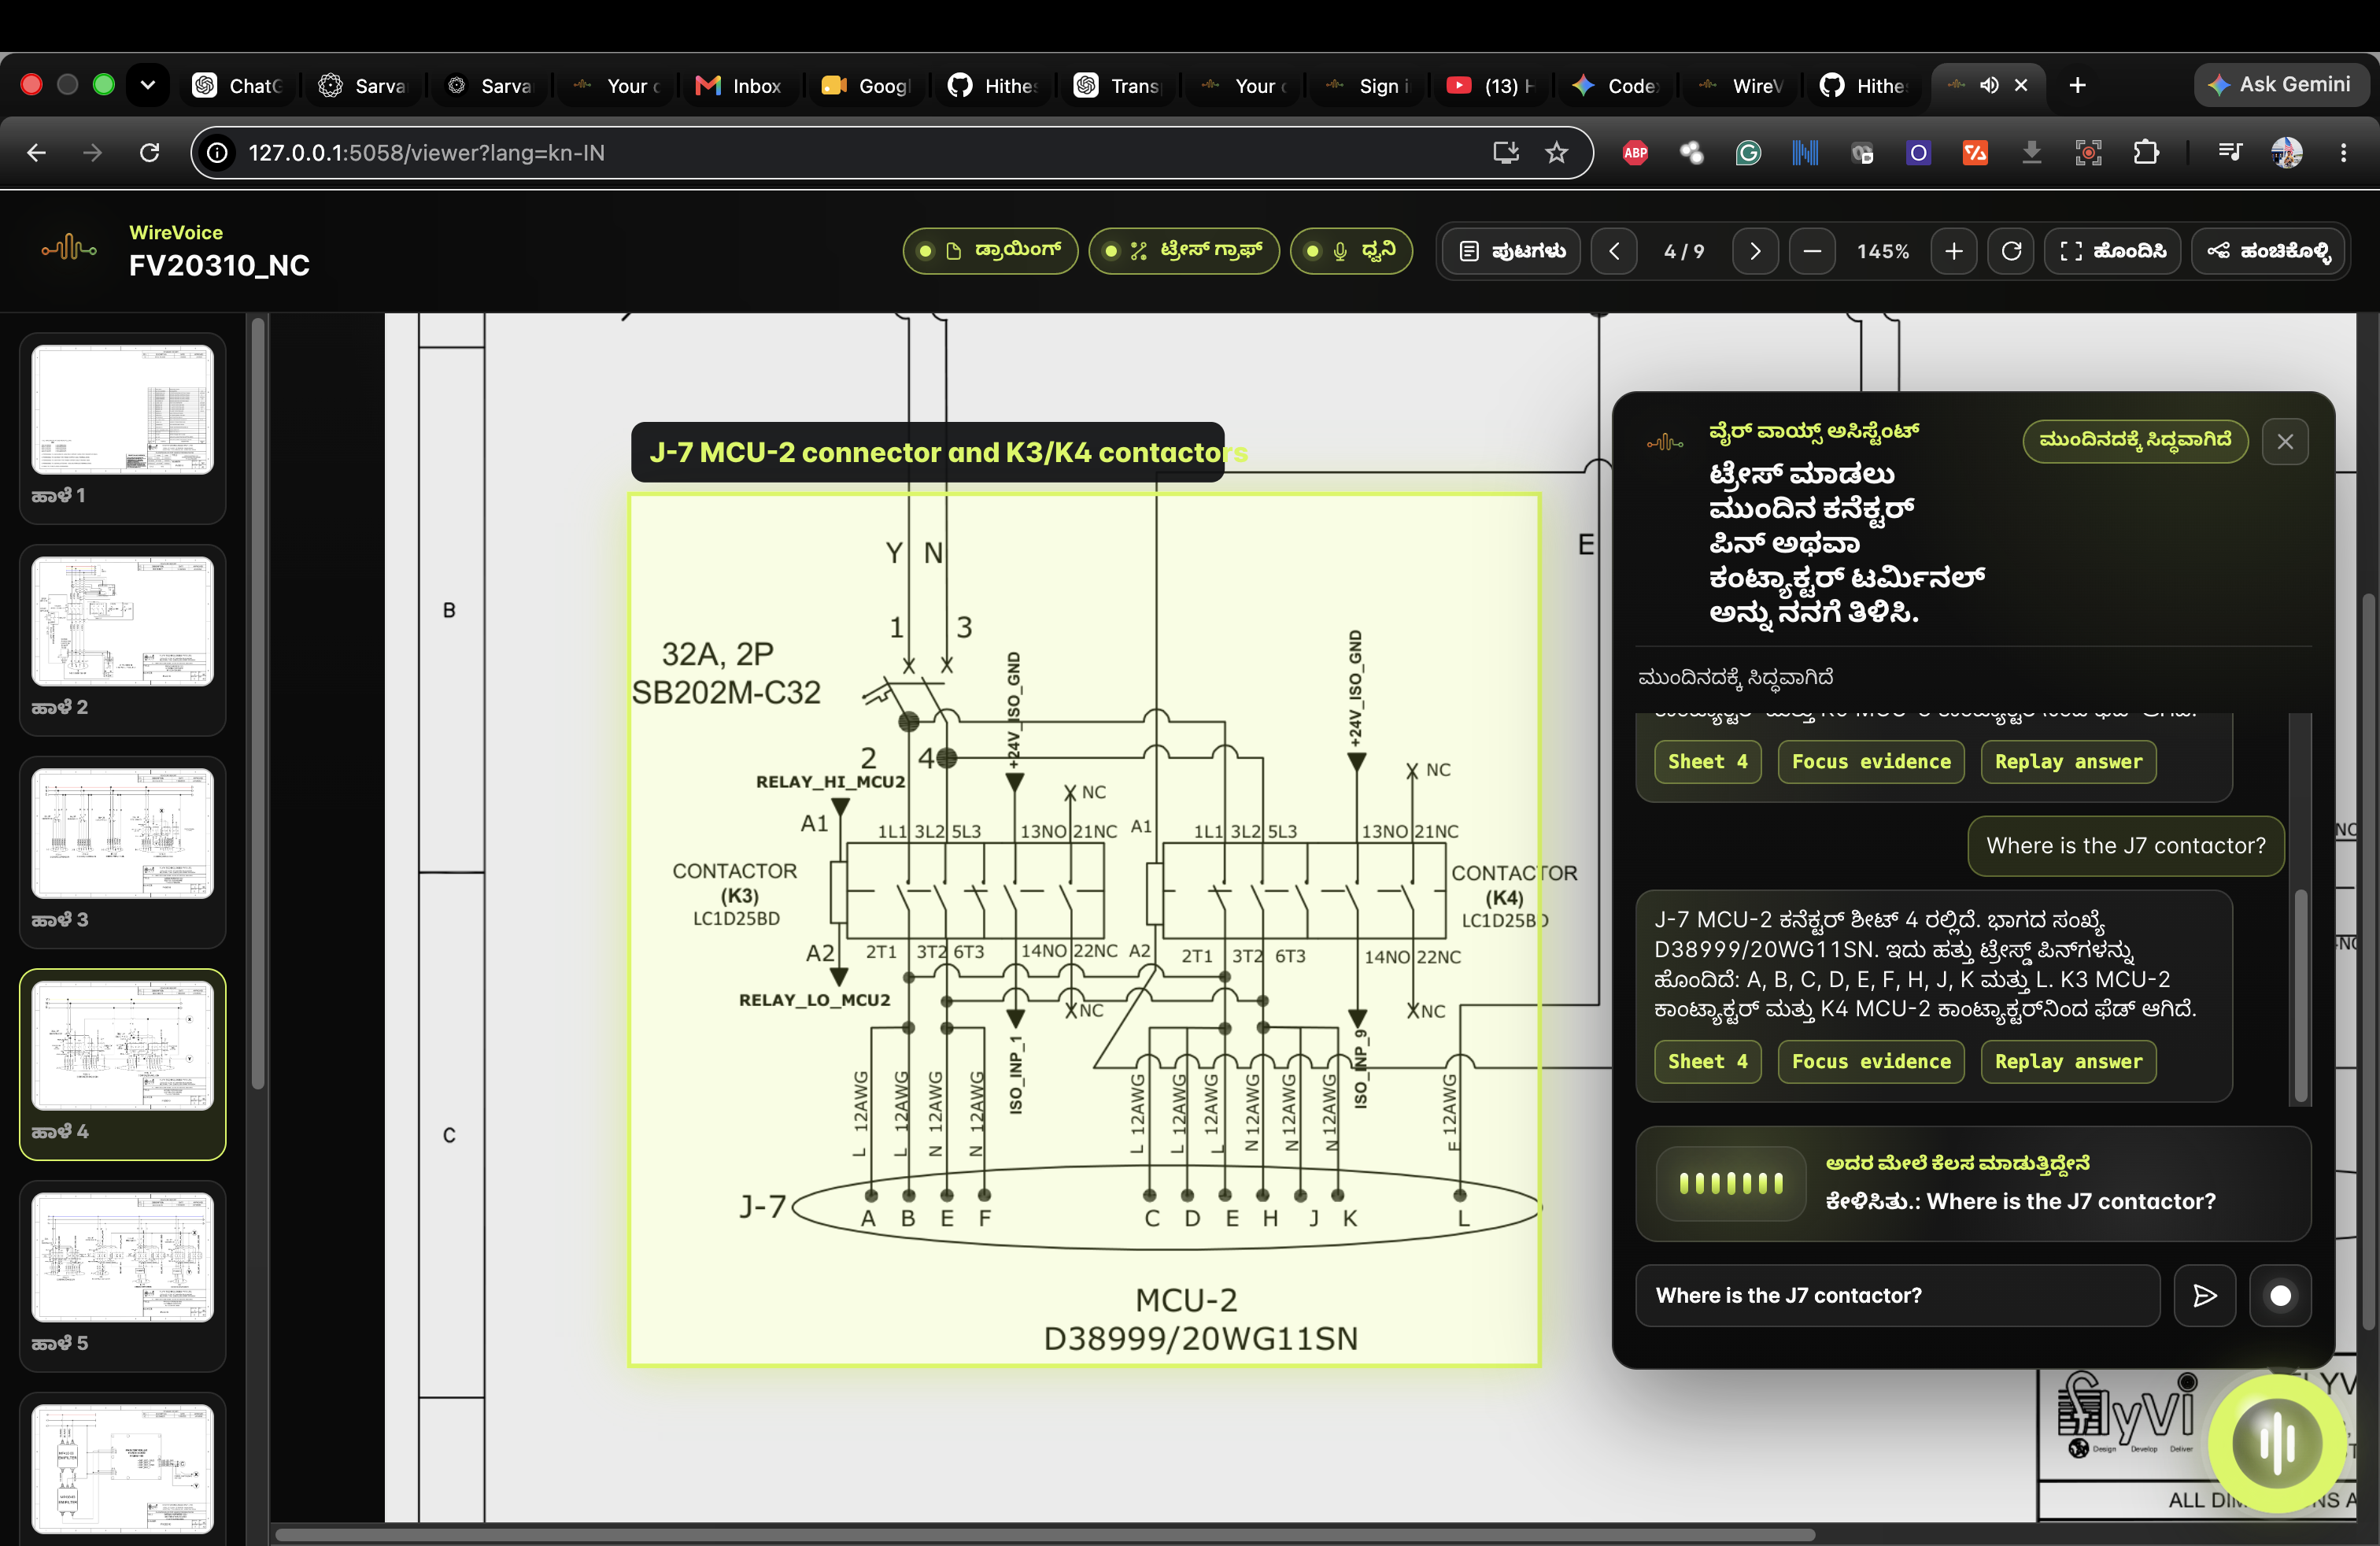Click the record circle beside send

2280,1296
